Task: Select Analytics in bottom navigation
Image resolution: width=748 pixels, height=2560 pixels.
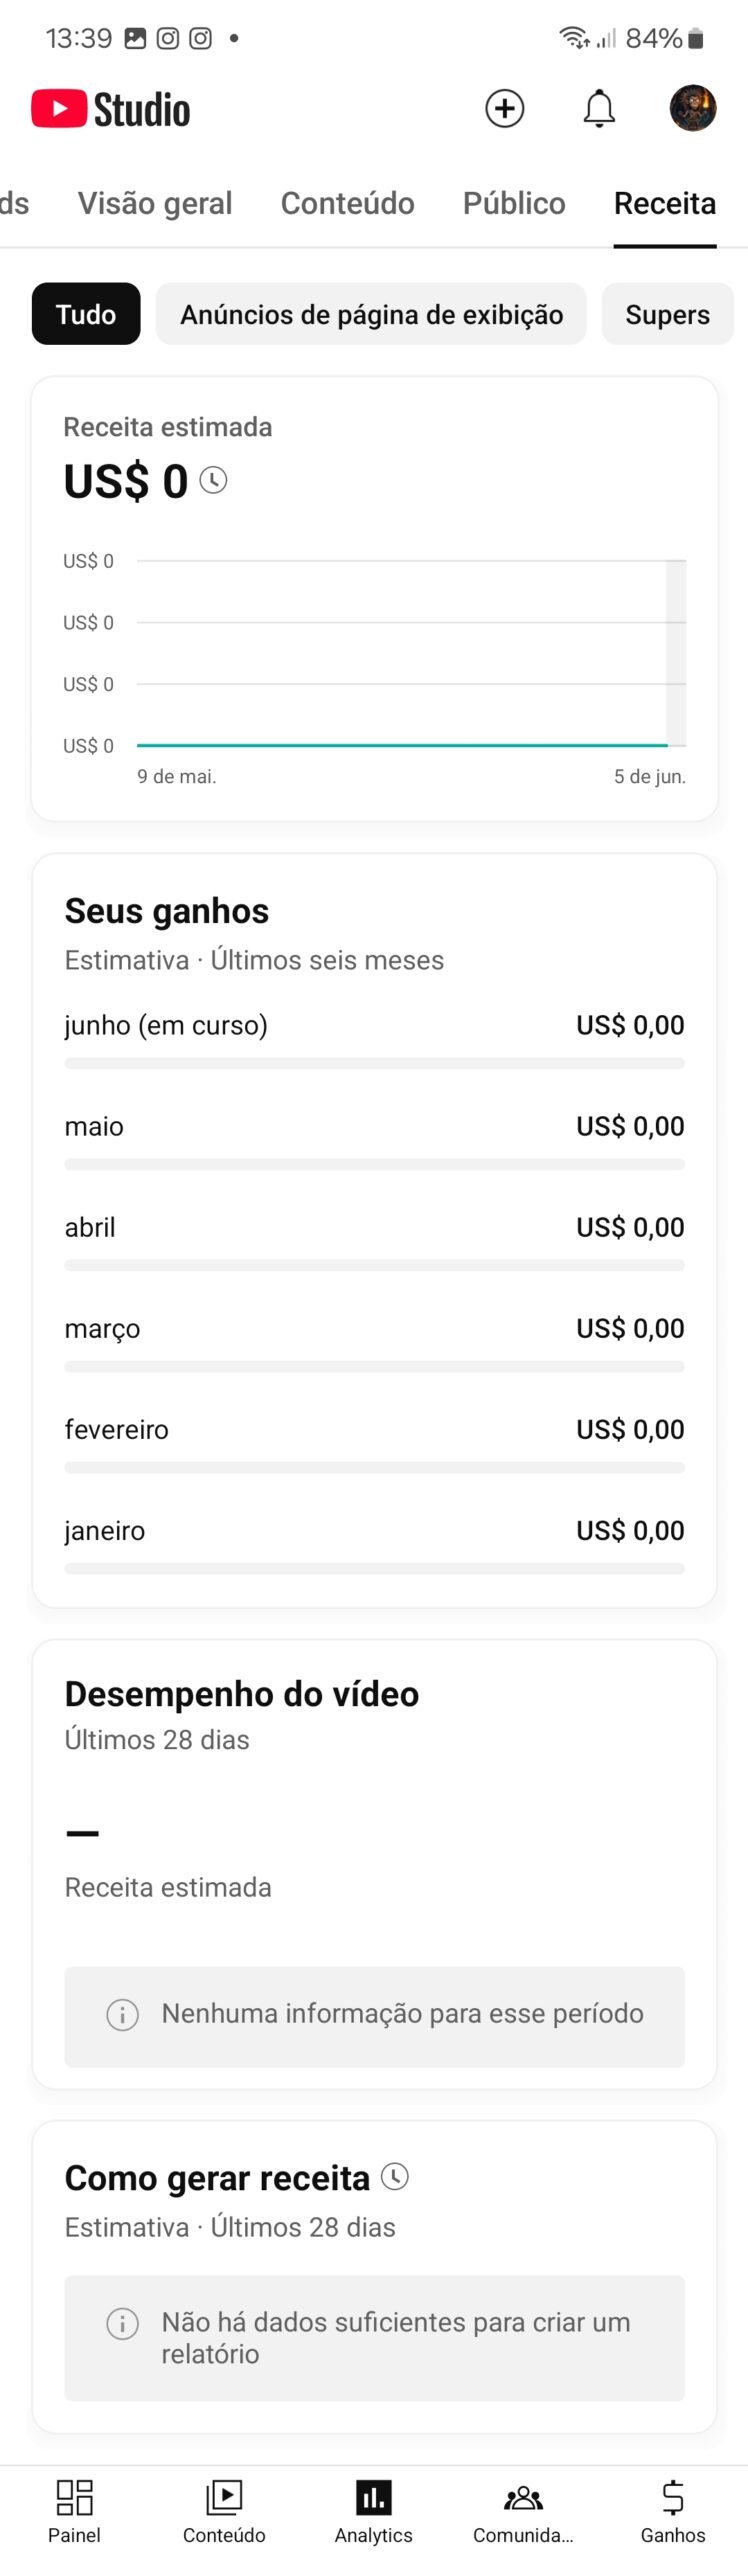Action: (x=374, y=2510)
